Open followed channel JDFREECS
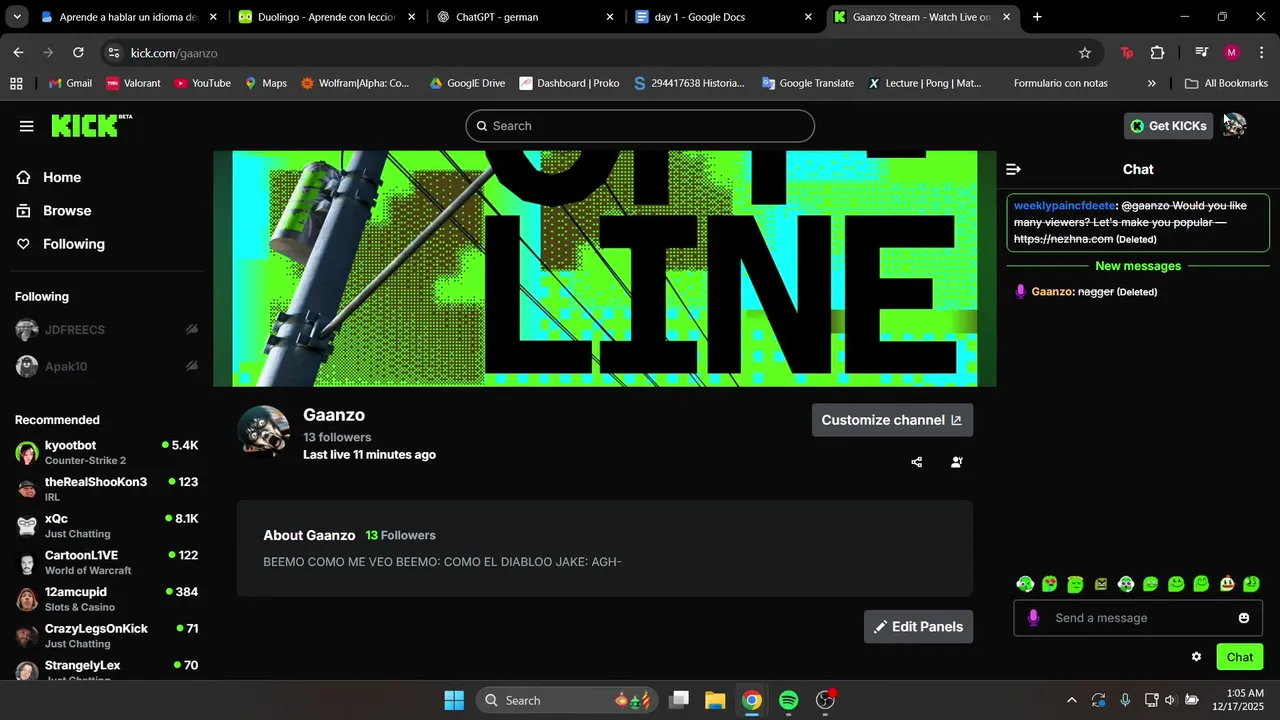Screen dimensions: 1280x720 (106, 330)
